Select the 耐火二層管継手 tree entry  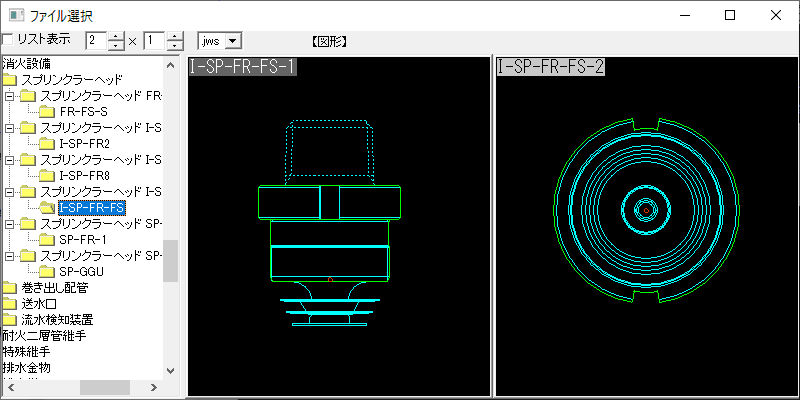click(44, 336)
